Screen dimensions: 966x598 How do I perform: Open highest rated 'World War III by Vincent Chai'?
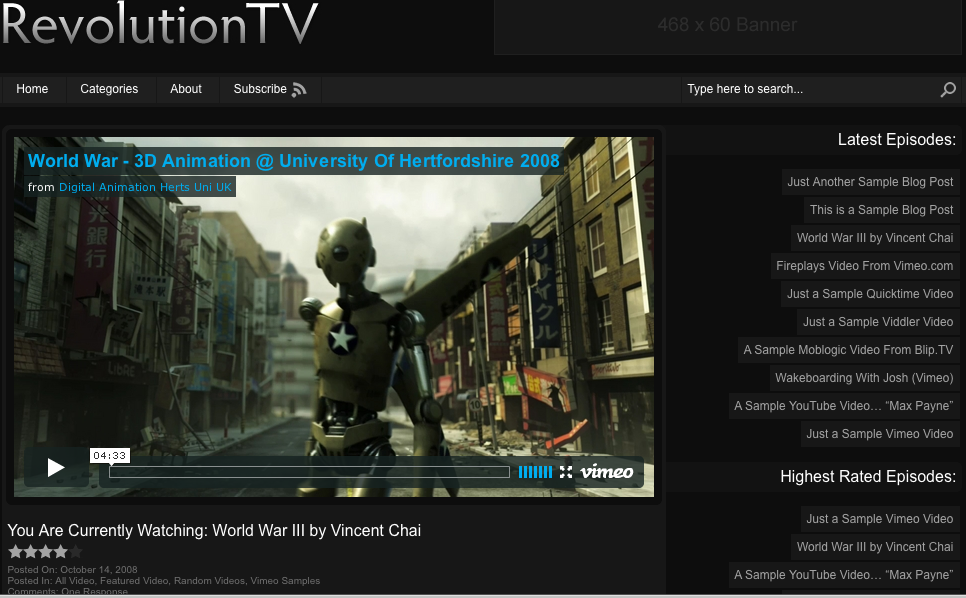pyautogui.click(x=874, y=547)
